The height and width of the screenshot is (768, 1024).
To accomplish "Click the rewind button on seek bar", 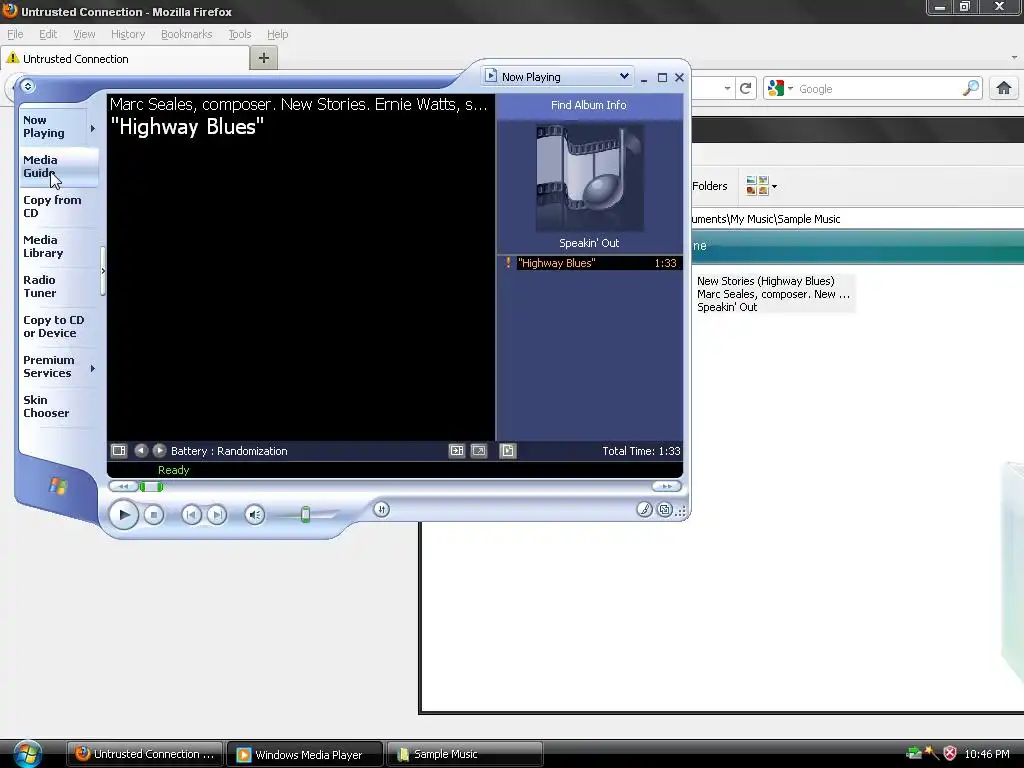I will point(123,486).
